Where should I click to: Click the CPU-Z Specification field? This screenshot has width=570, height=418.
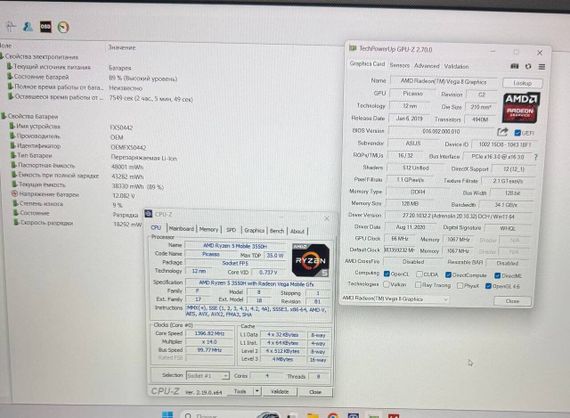coord(257,284)
